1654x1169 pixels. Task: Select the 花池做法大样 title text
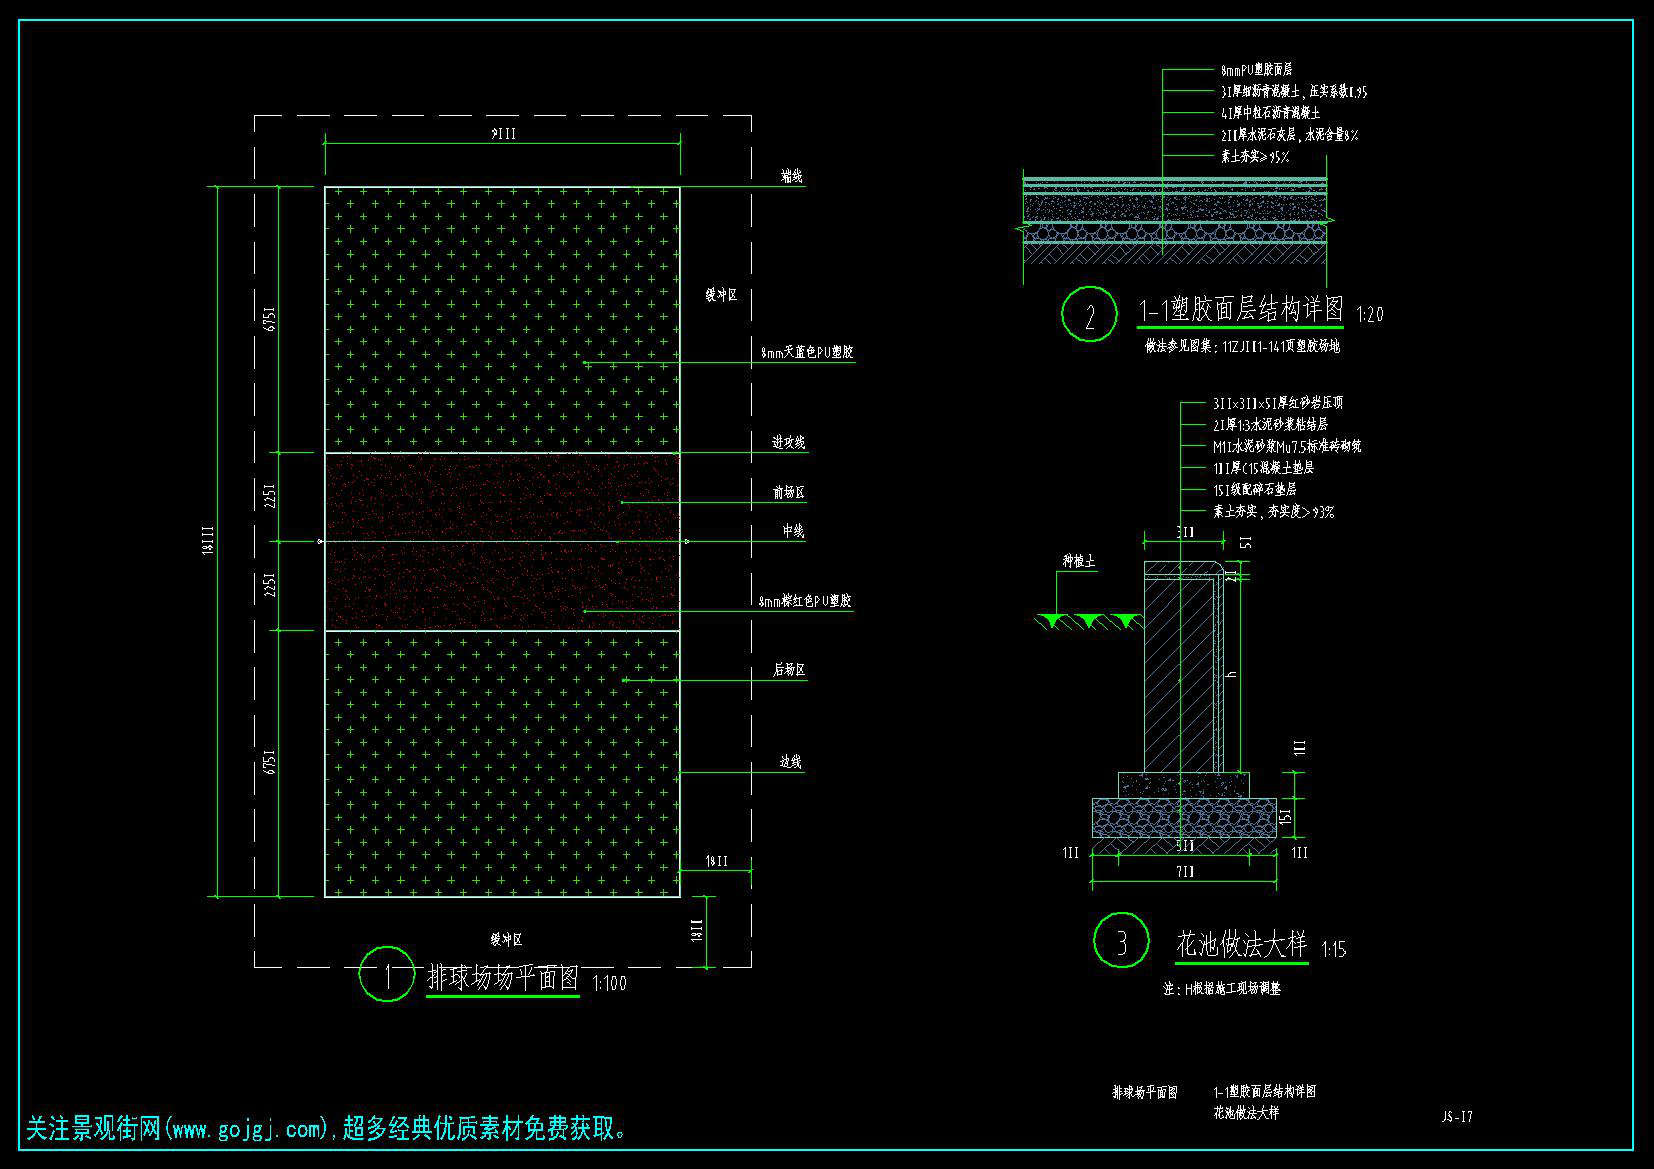coord(1241,943)
